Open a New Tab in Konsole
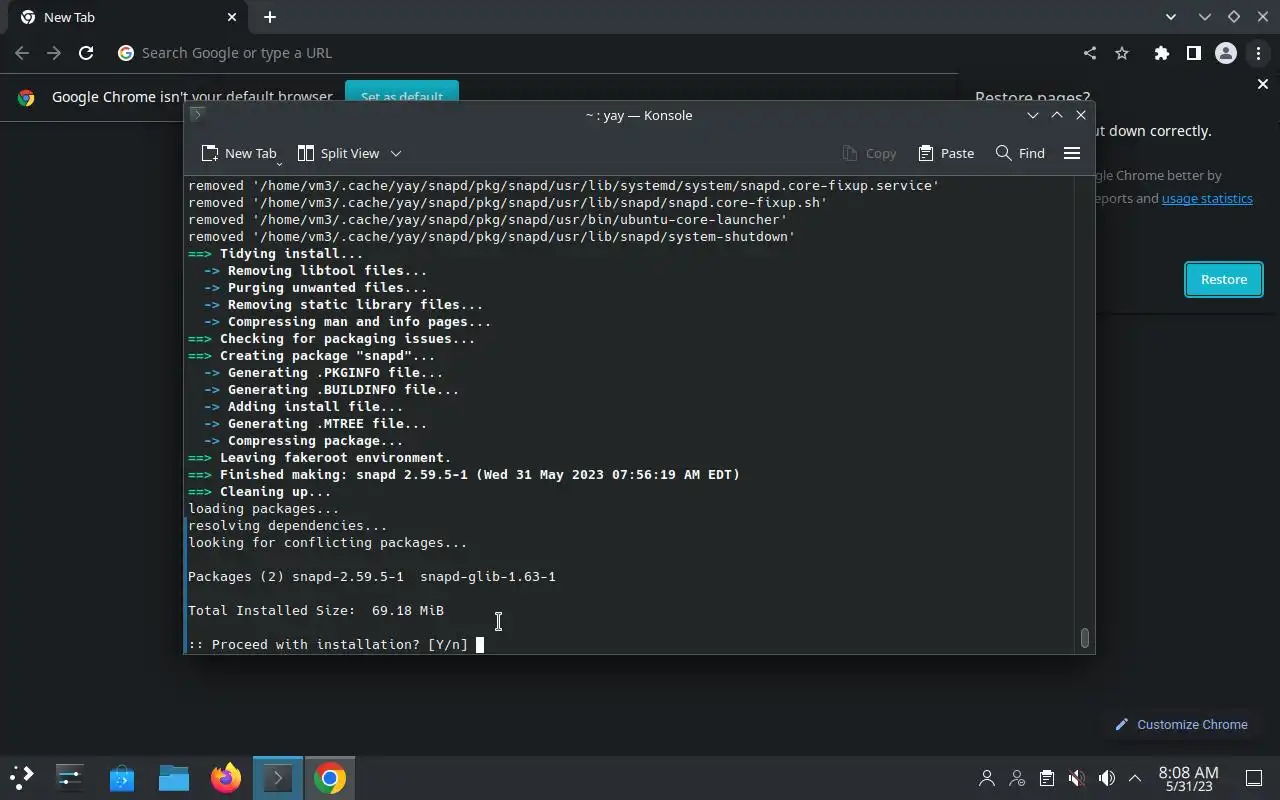Viewport: 1280px width, 800px height. (238, 153)
